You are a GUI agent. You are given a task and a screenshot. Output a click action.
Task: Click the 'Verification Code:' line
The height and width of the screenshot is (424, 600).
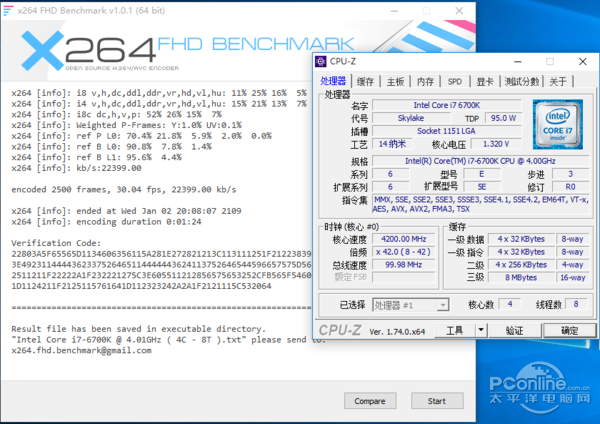point(56,243)
